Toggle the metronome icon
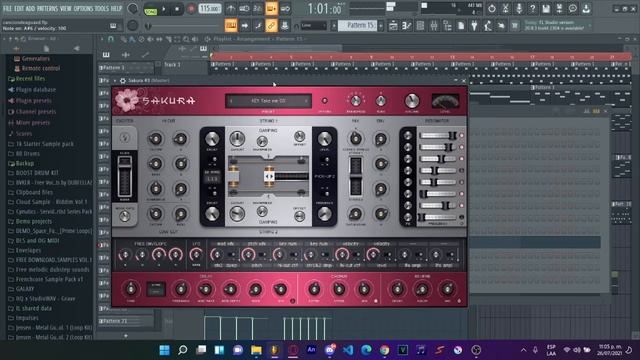Screen dimensions: 640x360 (231, 9)
